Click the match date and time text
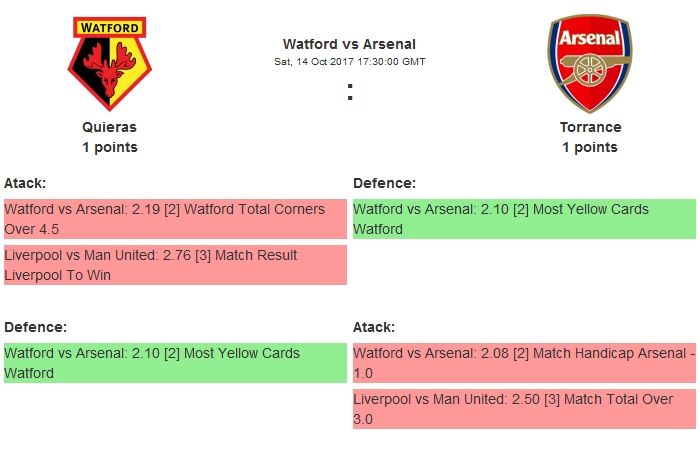 point(349,61)
